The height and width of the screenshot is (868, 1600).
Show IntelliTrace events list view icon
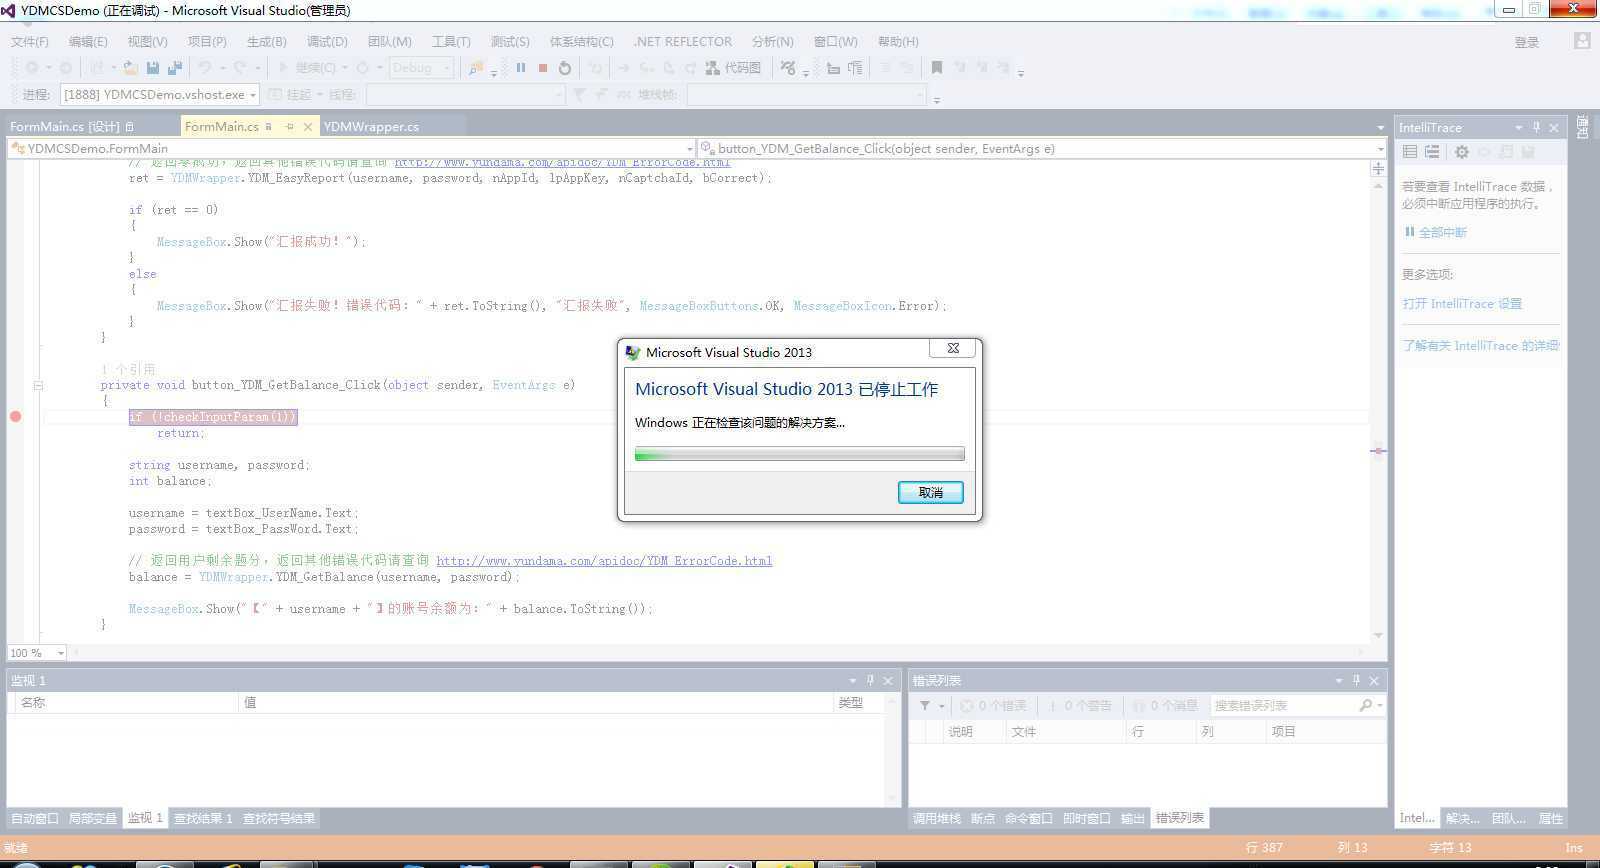pos(1410,152)
